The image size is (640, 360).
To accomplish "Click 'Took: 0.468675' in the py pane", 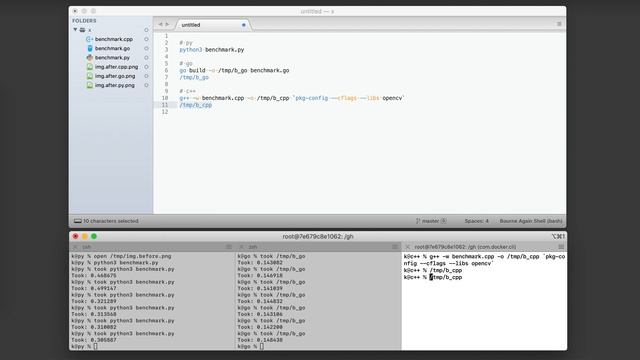I will coord(93,276).
